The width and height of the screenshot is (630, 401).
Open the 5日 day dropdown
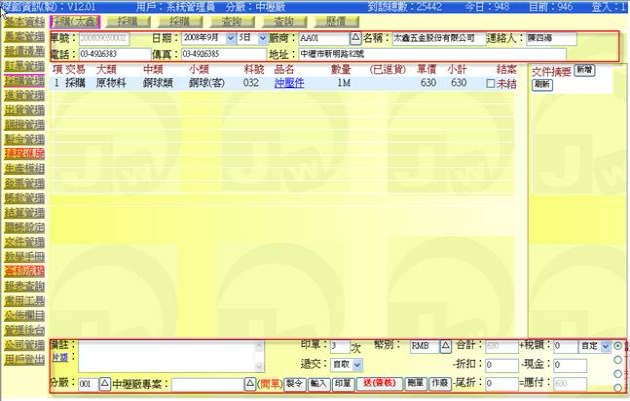click(x=261, y=38)
